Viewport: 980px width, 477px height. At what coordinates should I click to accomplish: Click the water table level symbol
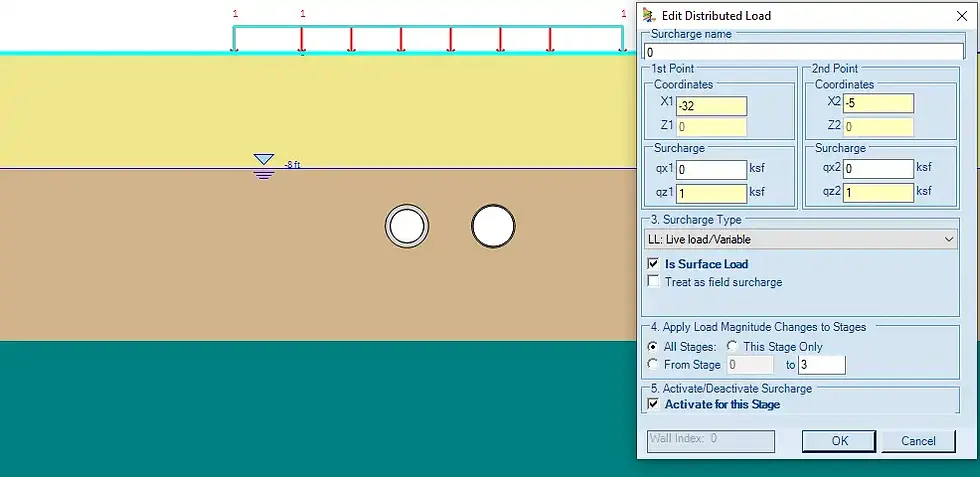[x=264, y=167]
